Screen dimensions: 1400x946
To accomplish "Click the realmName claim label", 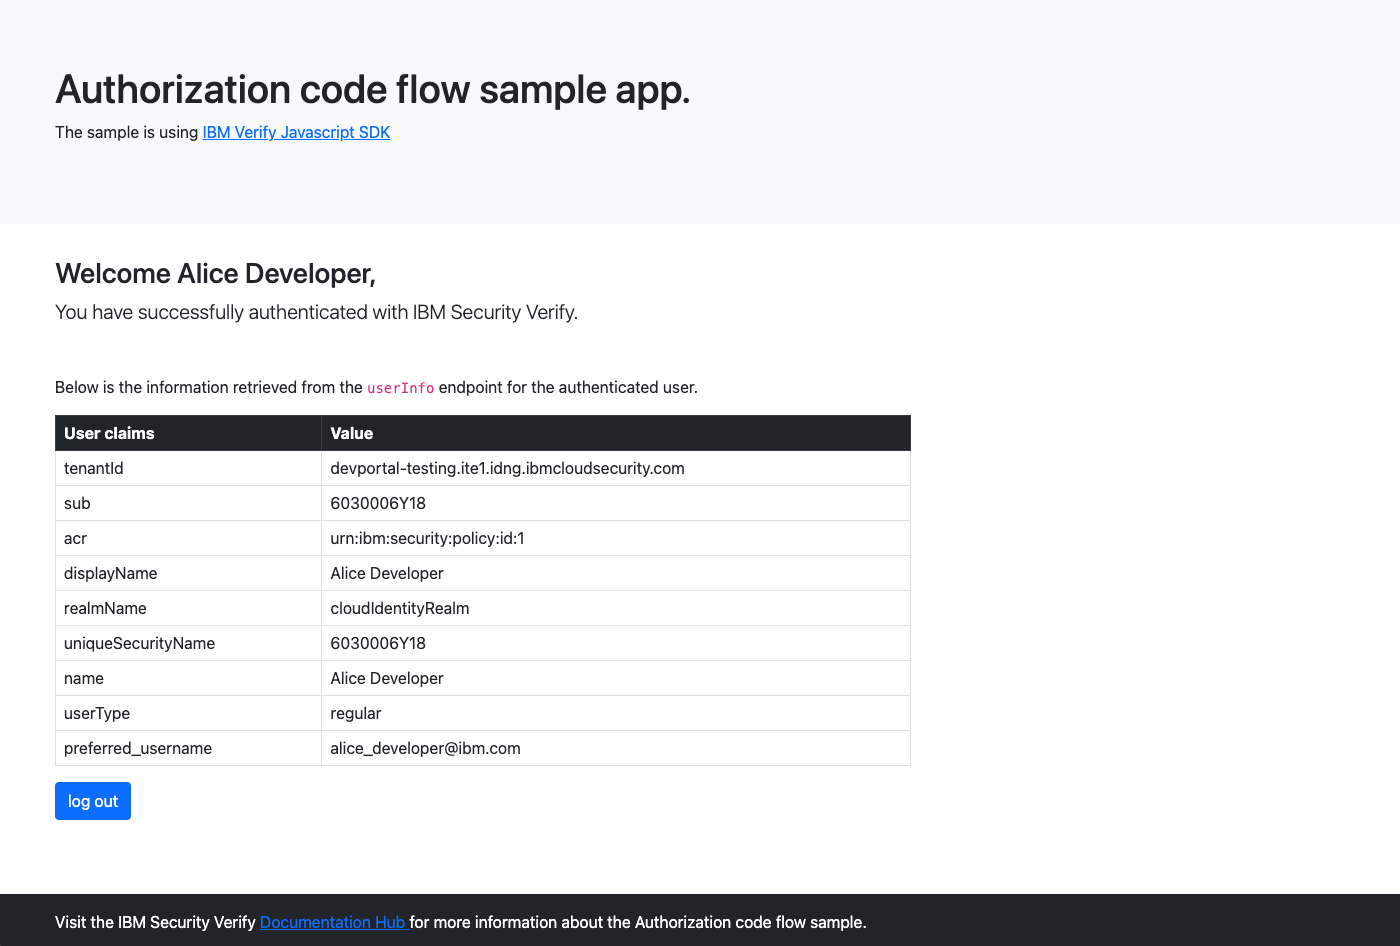I will click(x=105, y=608).
